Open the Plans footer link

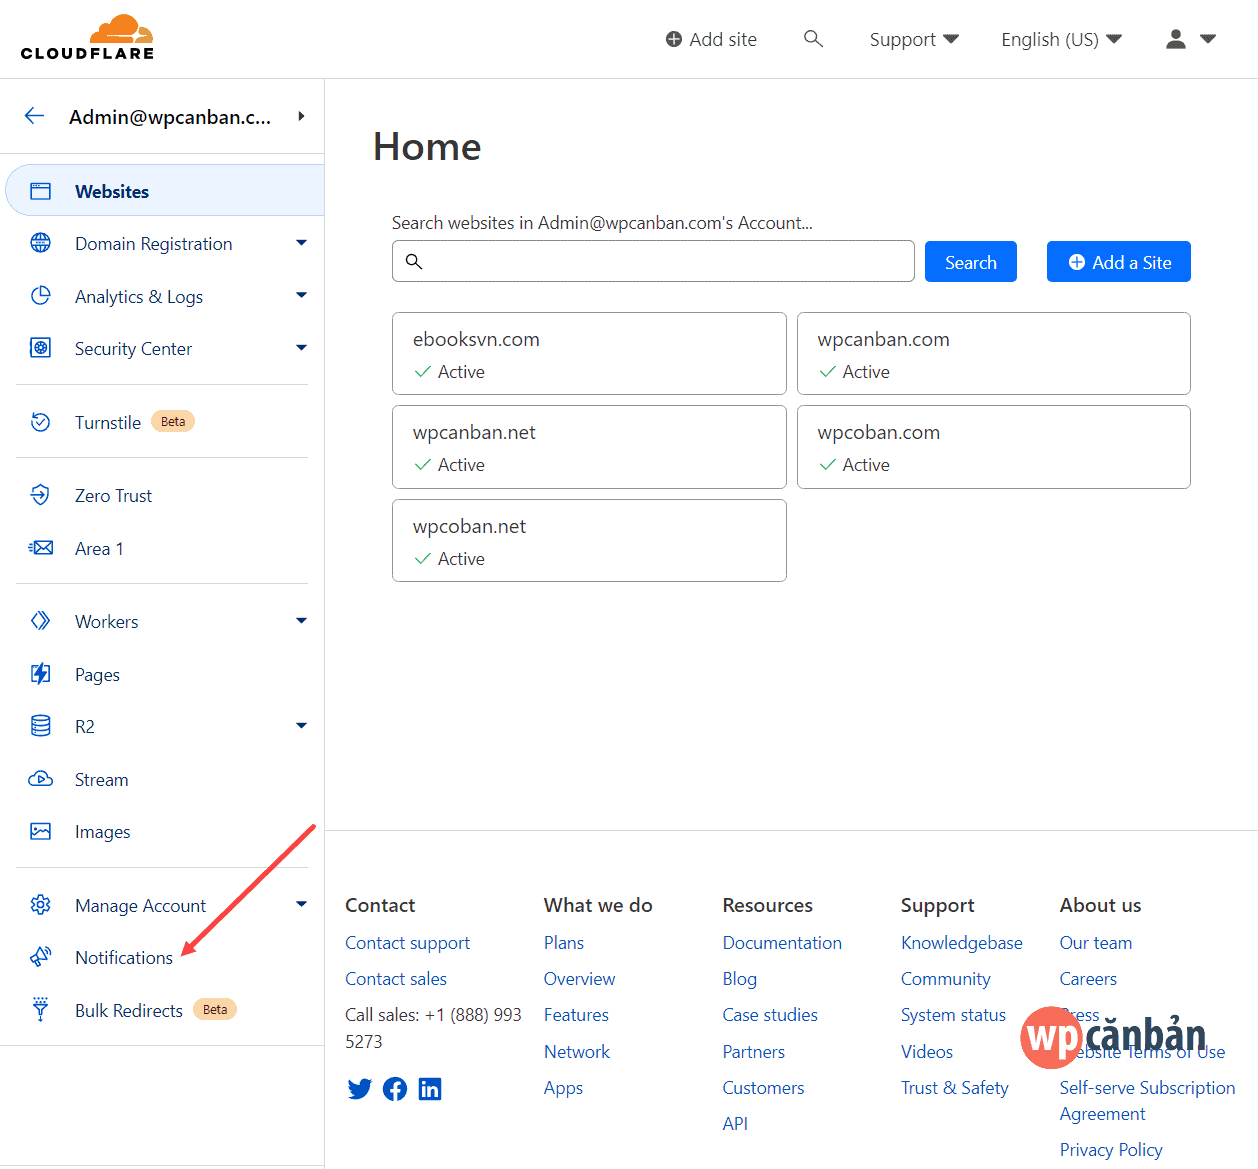tap(564, 943)
